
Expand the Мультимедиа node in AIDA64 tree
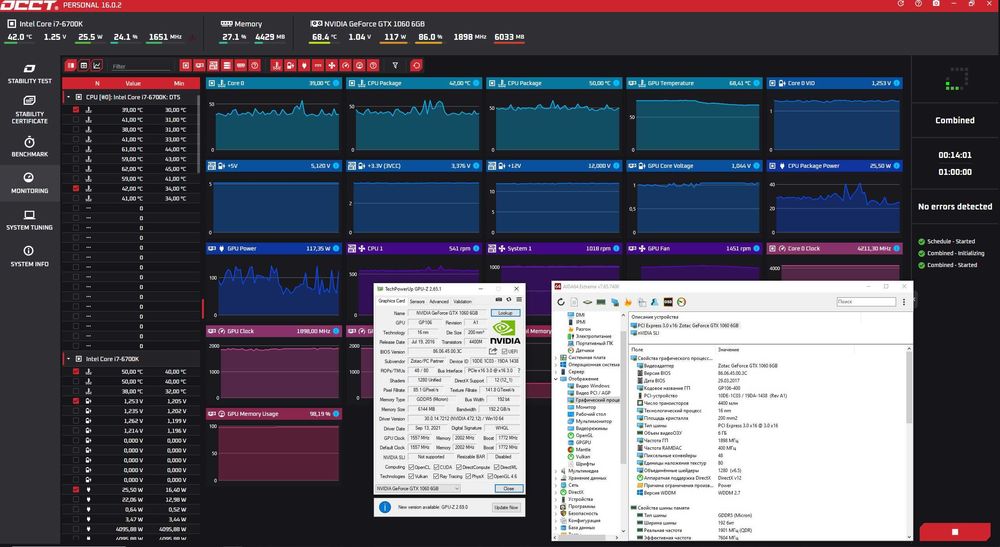coord(556,471)
